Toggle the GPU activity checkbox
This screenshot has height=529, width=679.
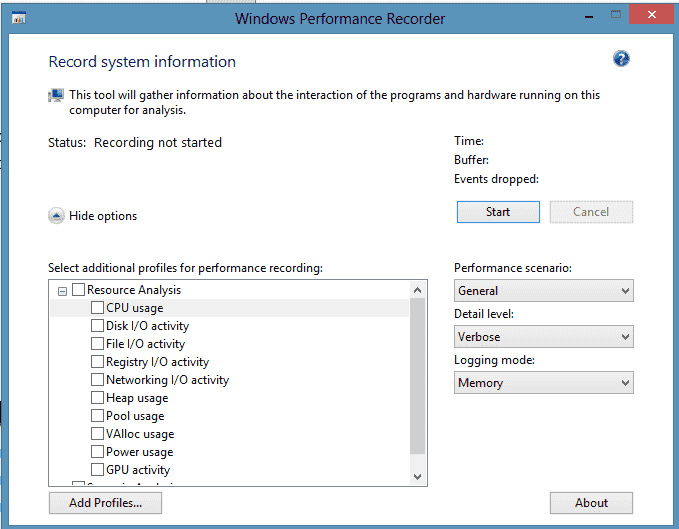click(98, 470)
